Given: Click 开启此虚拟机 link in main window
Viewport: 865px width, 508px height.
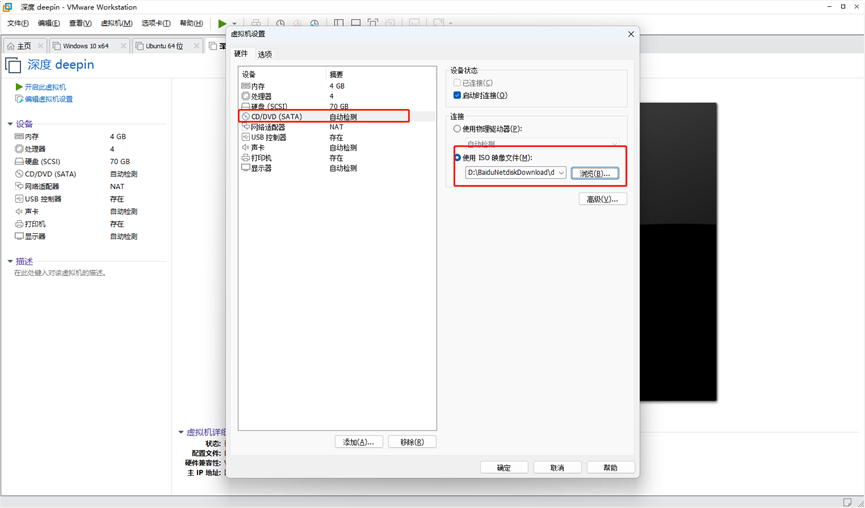Looking at the screenshot, I should tap(45, 87).
